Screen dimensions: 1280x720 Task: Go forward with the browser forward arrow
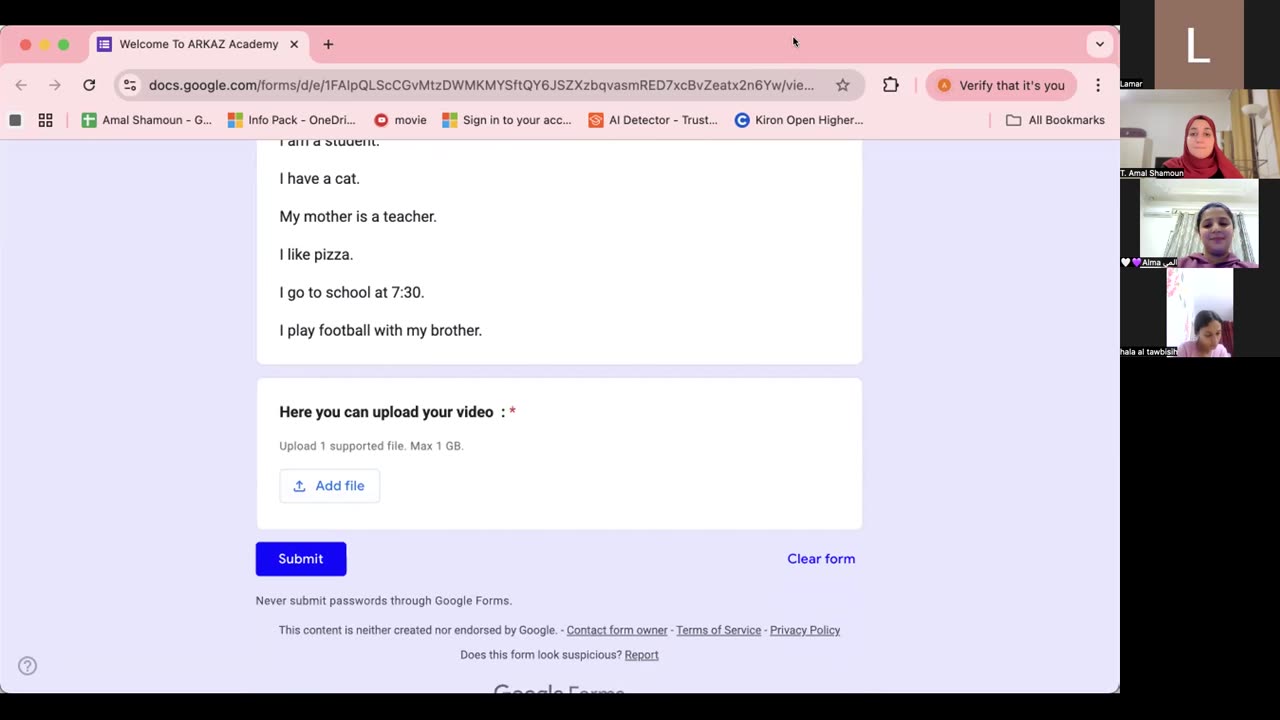(x=55, y=85)
